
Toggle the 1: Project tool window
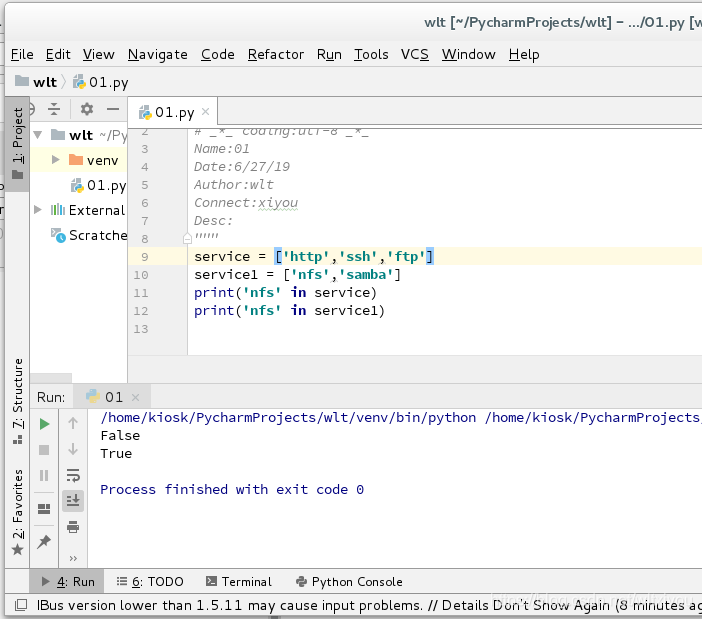[17, 143]
